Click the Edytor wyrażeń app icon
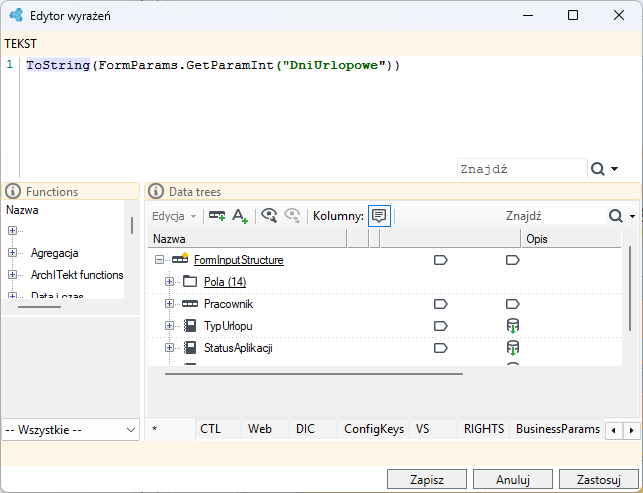Viewport: 643px width, 493px height. coord(16,15)
